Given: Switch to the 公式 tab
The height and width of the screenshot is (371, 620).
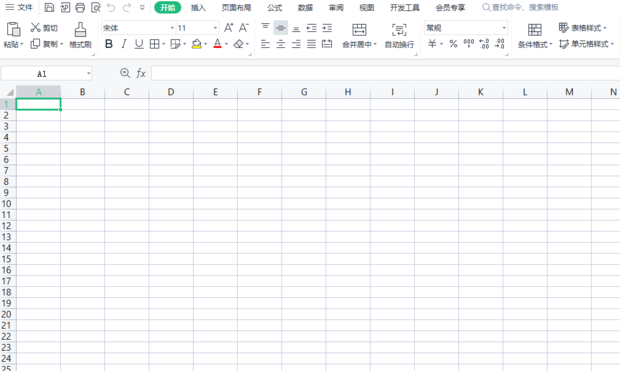Looking at the screenshot, I should (x=274, y=8).
